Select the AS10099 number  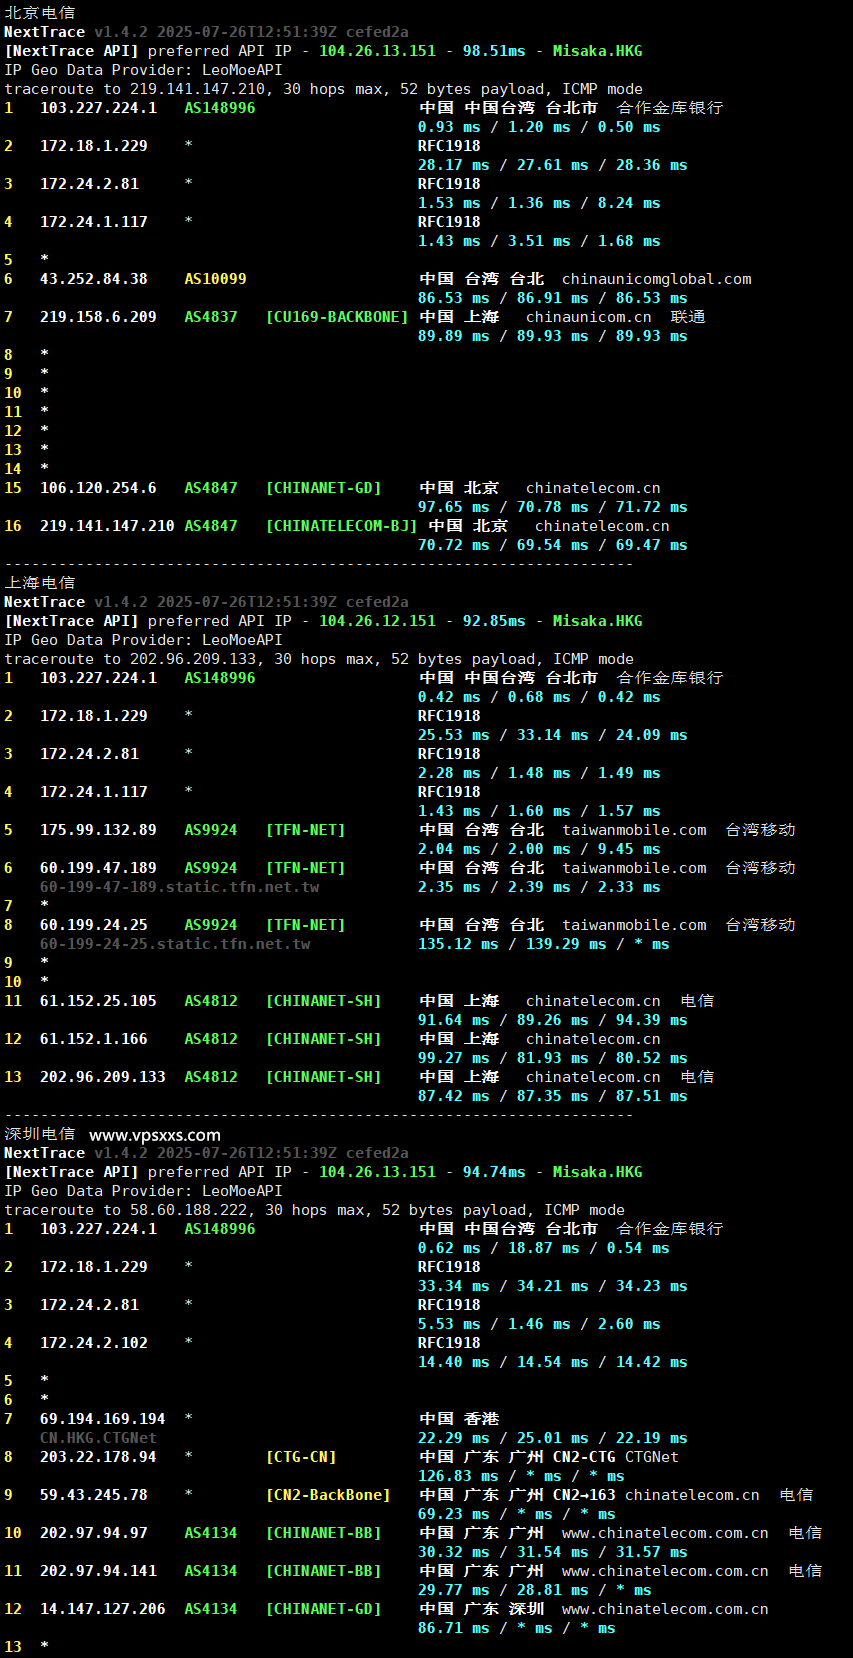pyautogui.click(x=215, y=279)
